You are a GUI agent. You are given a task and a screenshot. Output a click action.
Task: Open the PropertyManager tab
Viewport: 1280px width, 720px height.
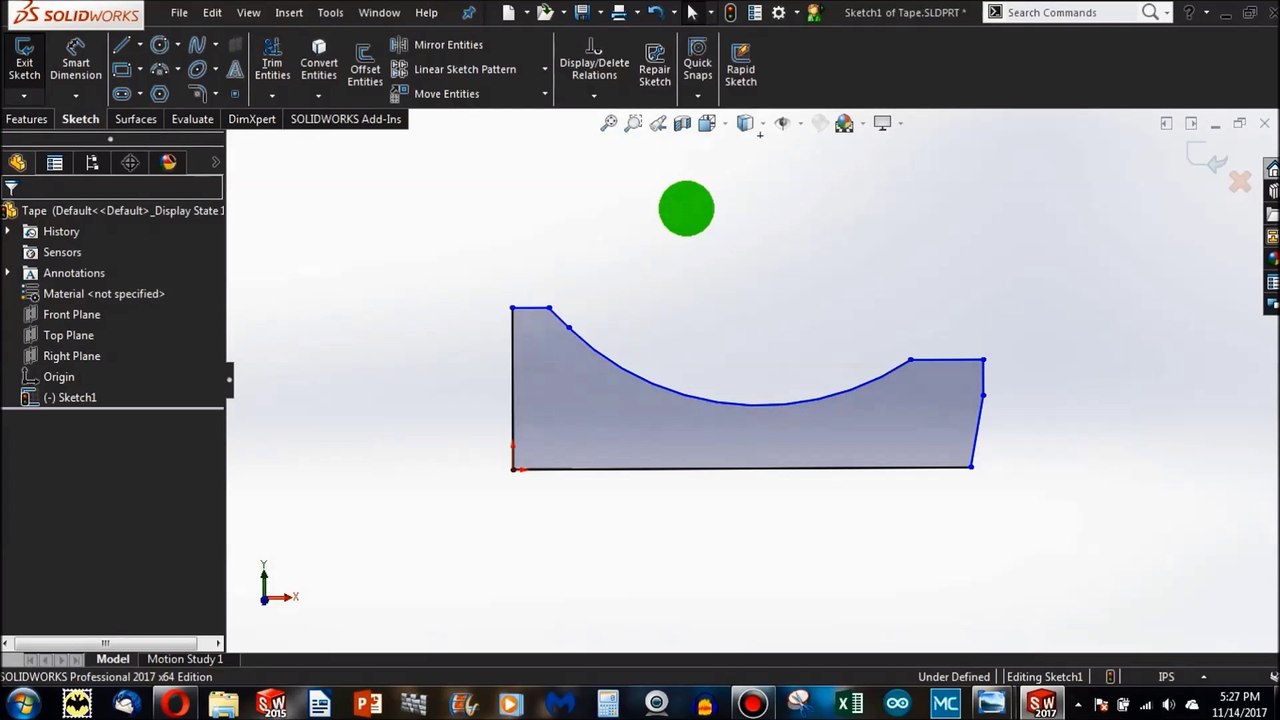(x=55, y=163)
